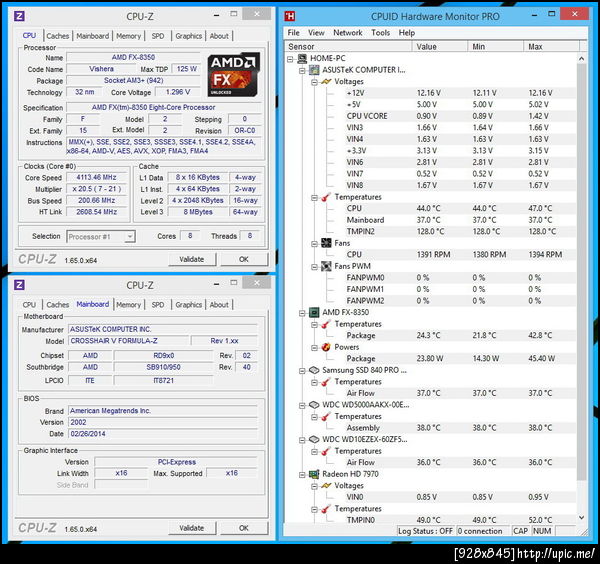Click the Sensor column header
This screenshot has height=564, width=600.
pos(348,47)
